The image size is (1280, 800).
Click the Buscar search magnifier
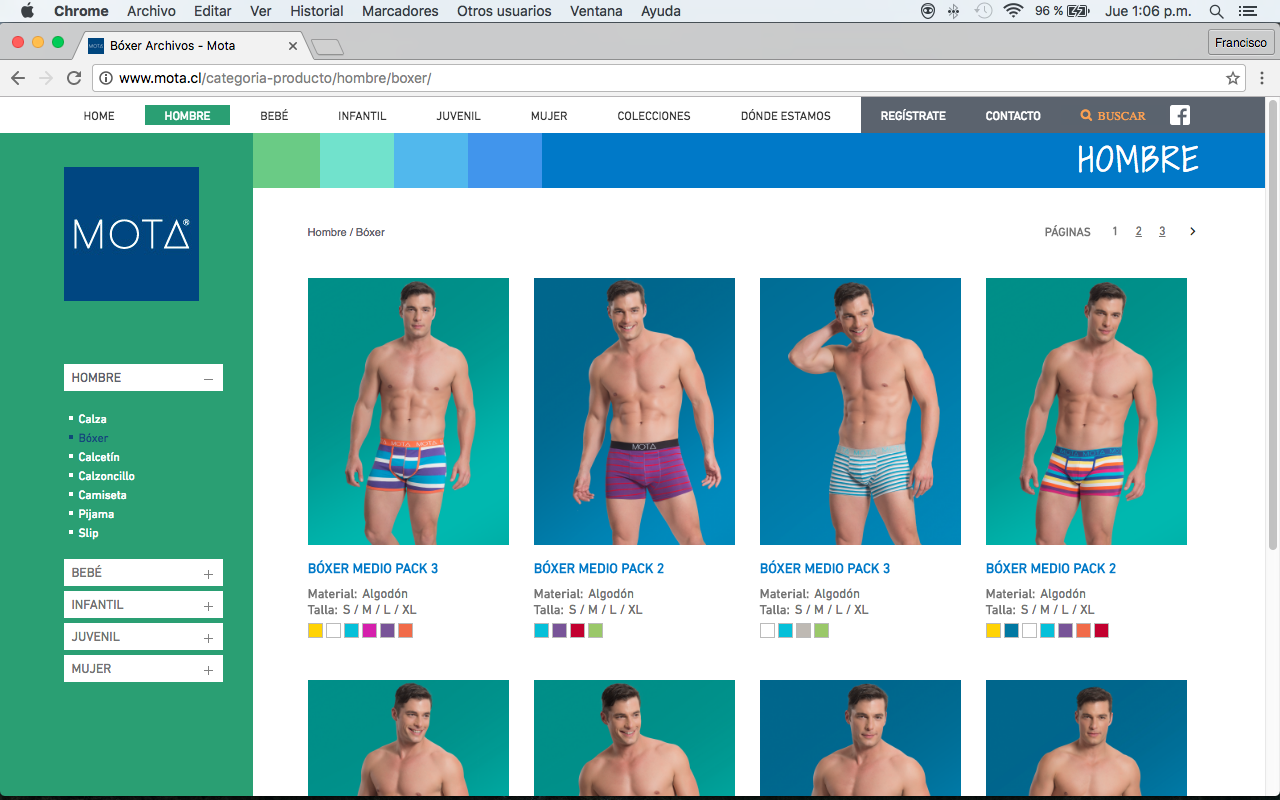pos(1086,116)
